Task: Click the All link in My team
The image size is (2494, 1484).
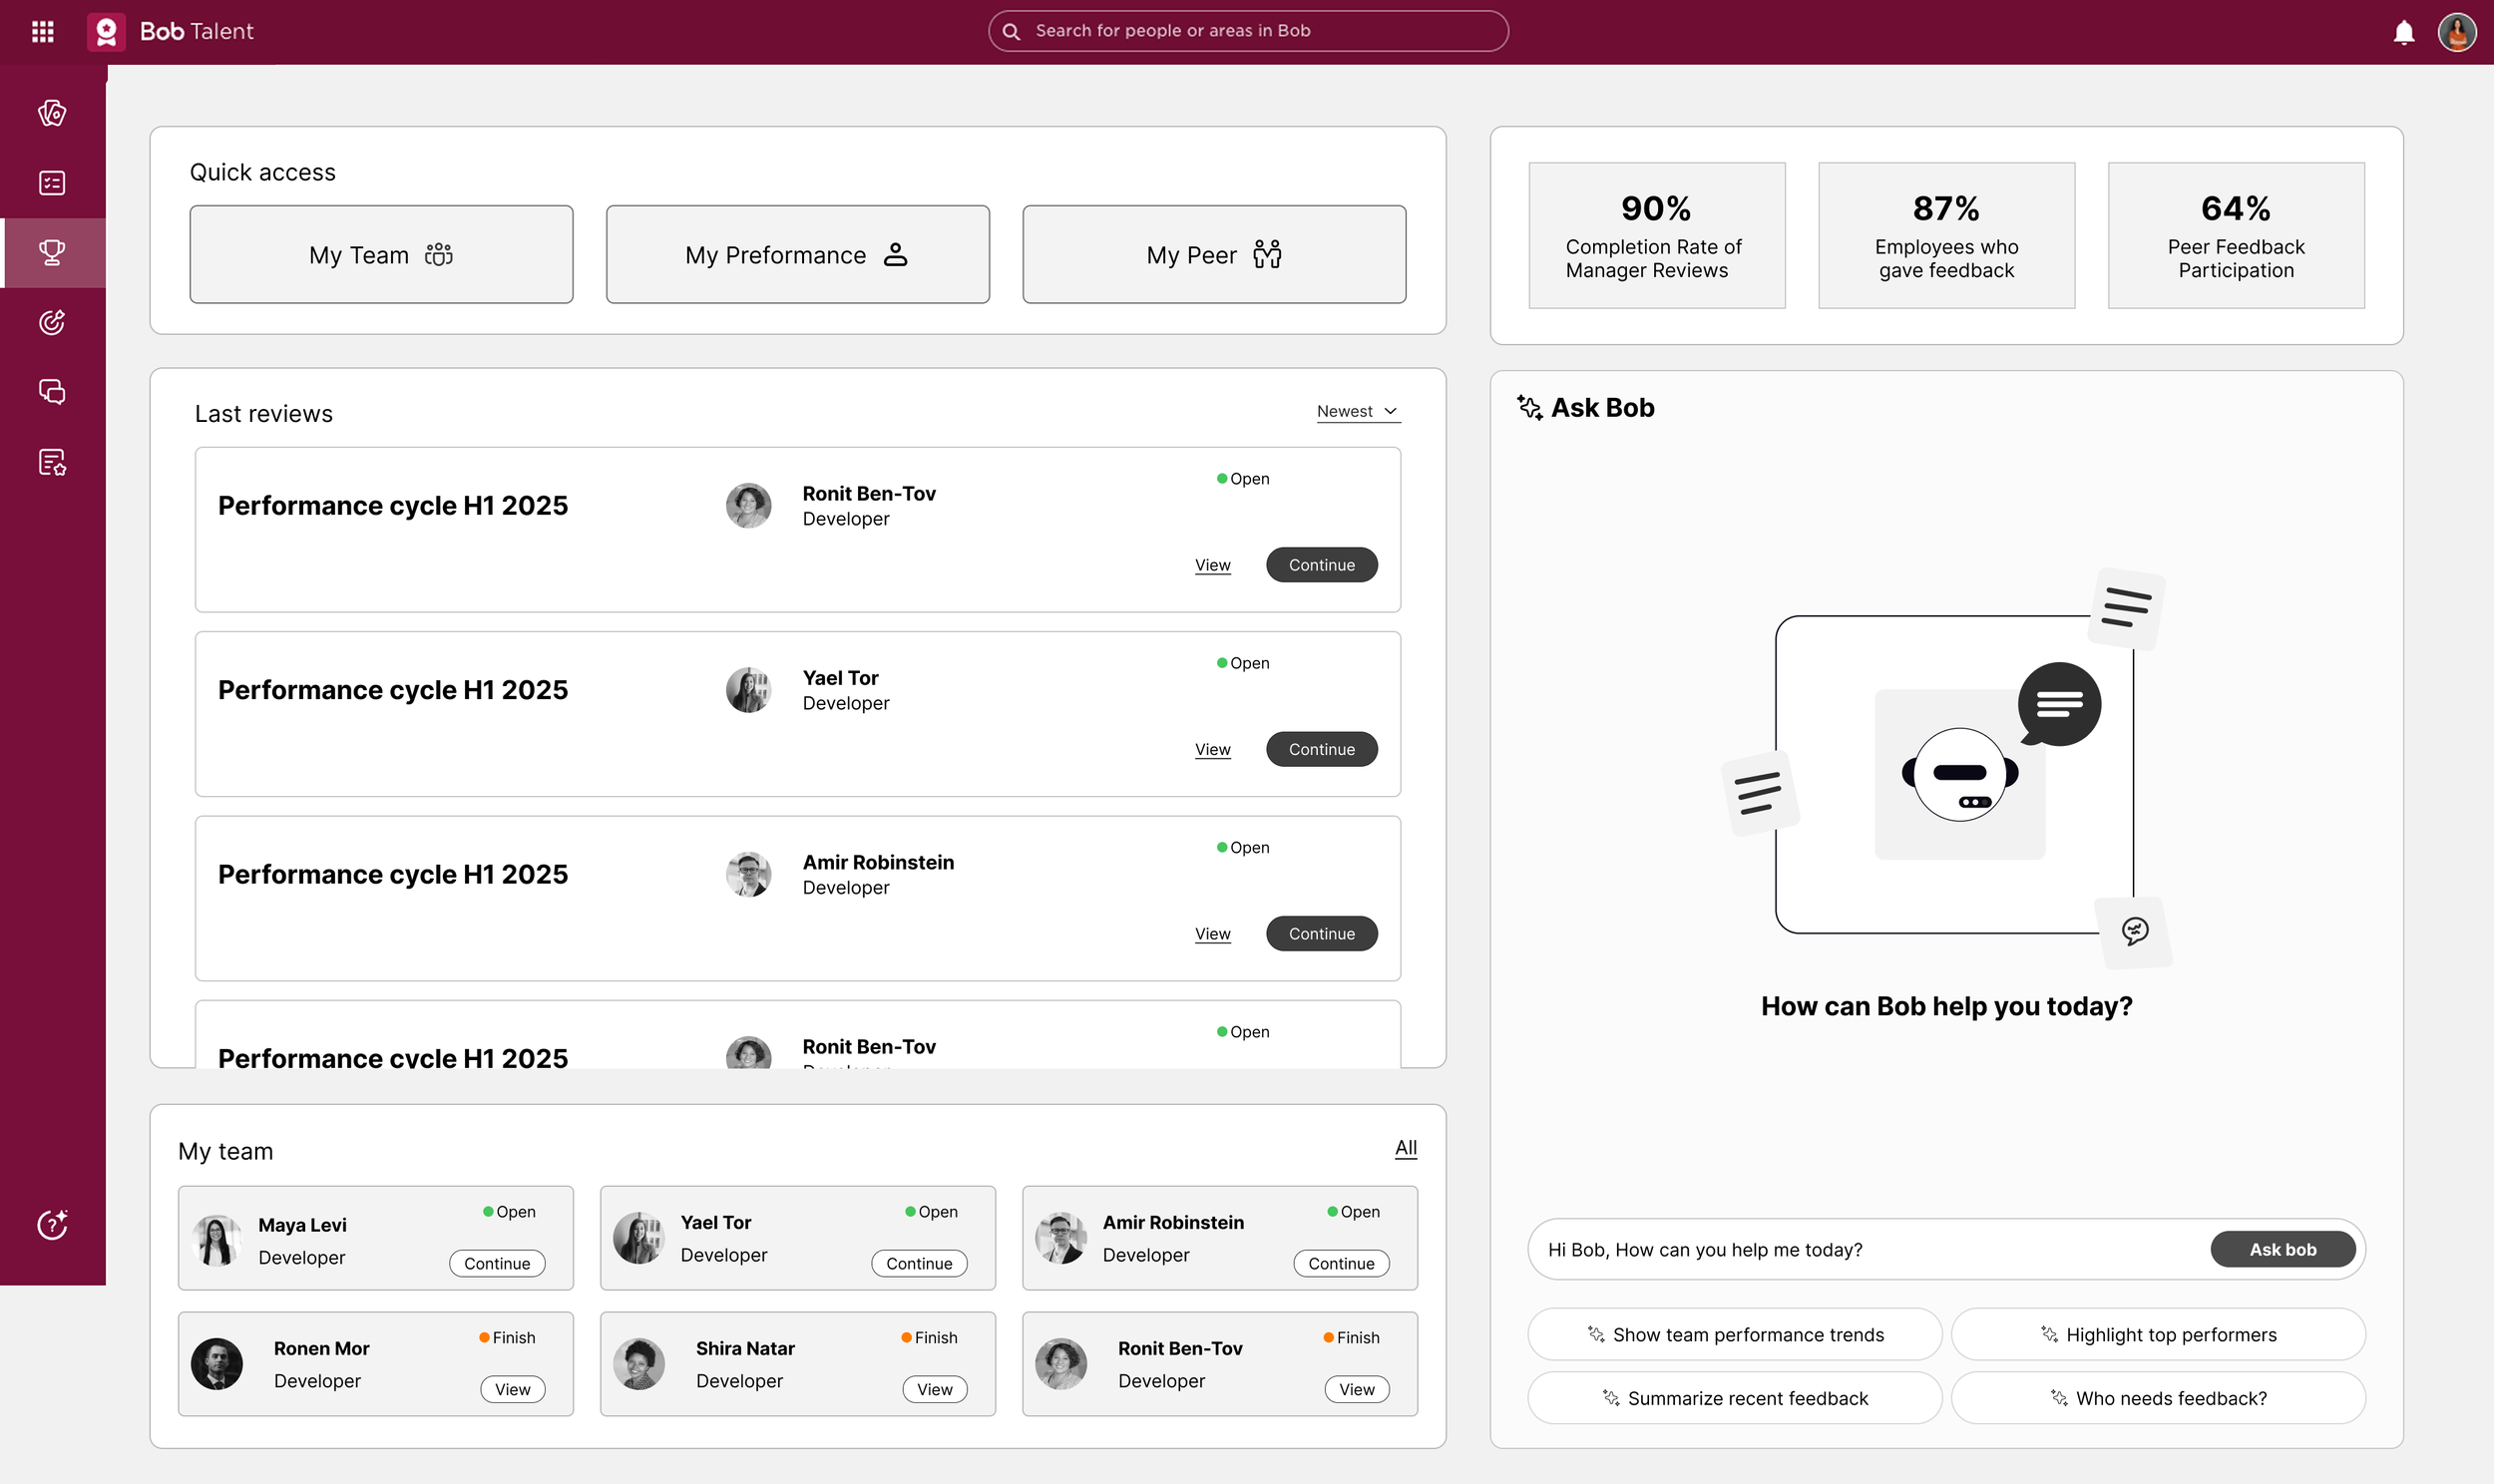Action: click(1405, 1148)
